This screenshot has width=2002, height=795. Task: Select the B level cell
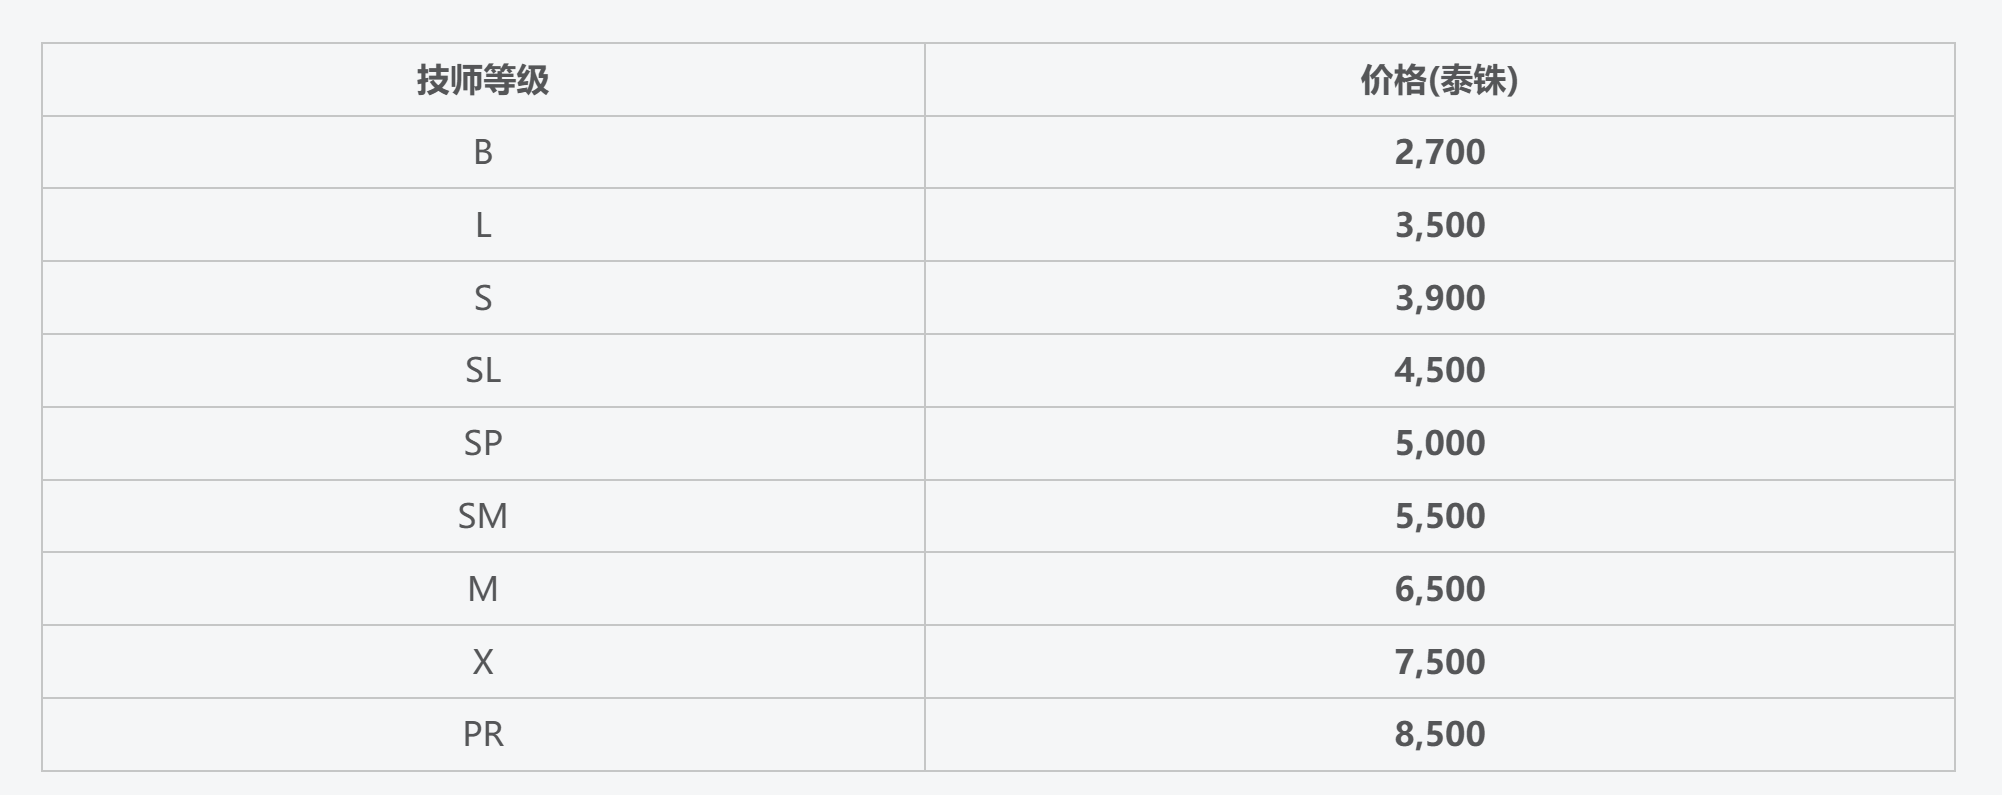(x=483, y=152)
